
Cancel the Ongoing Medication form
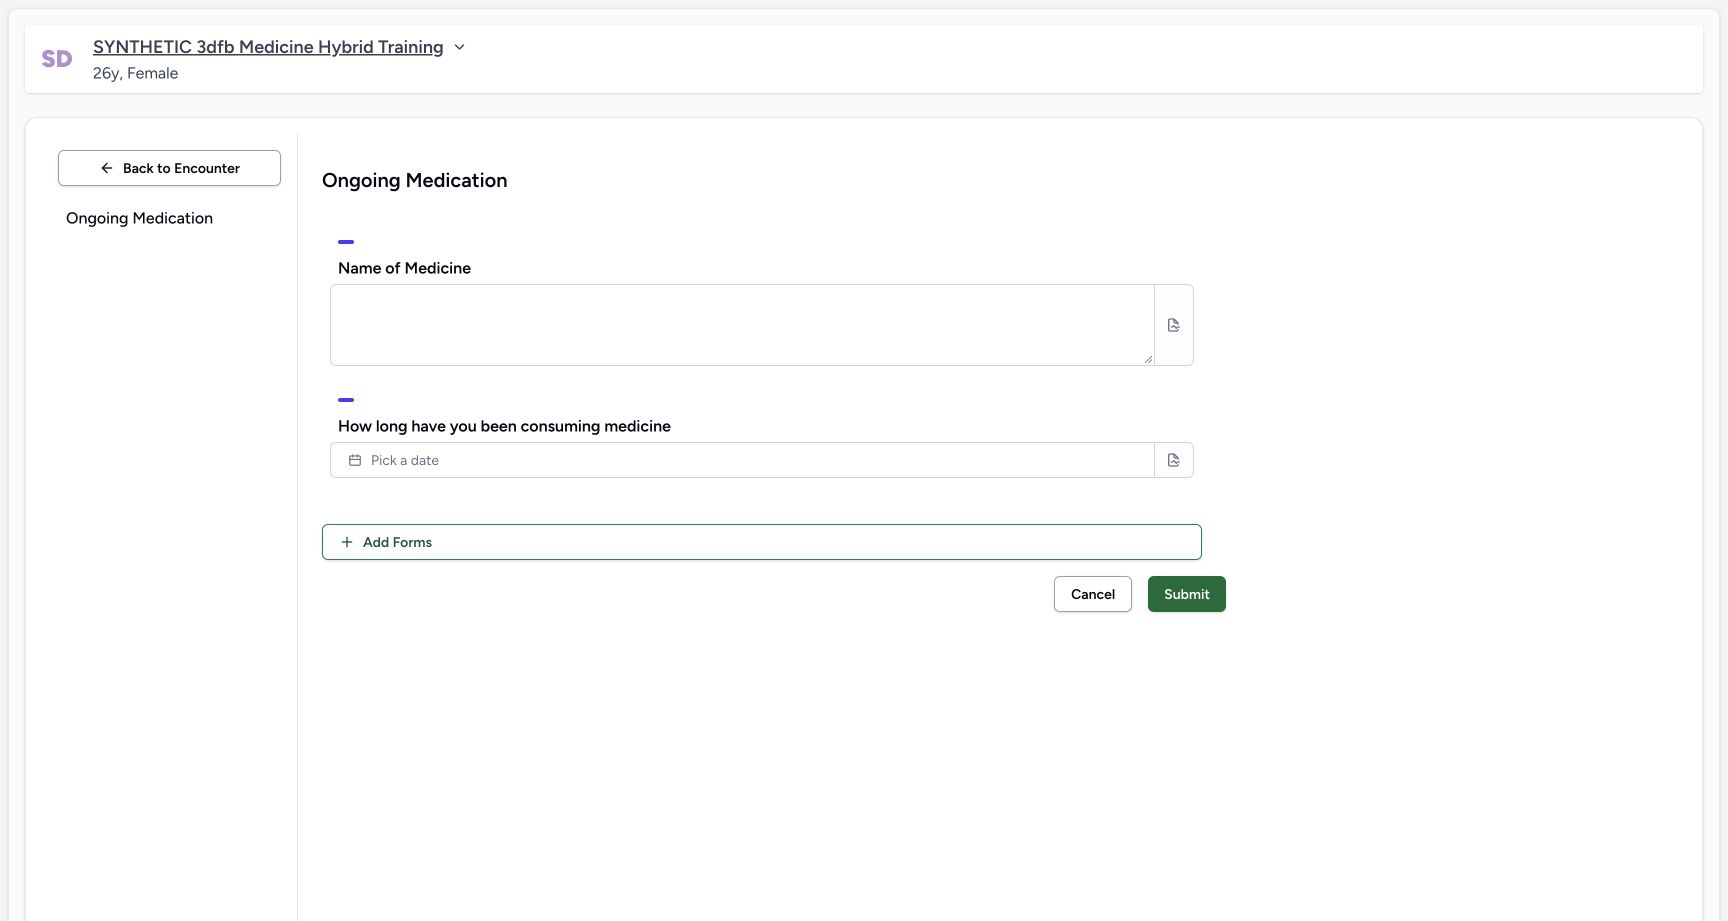(1093, 594)
